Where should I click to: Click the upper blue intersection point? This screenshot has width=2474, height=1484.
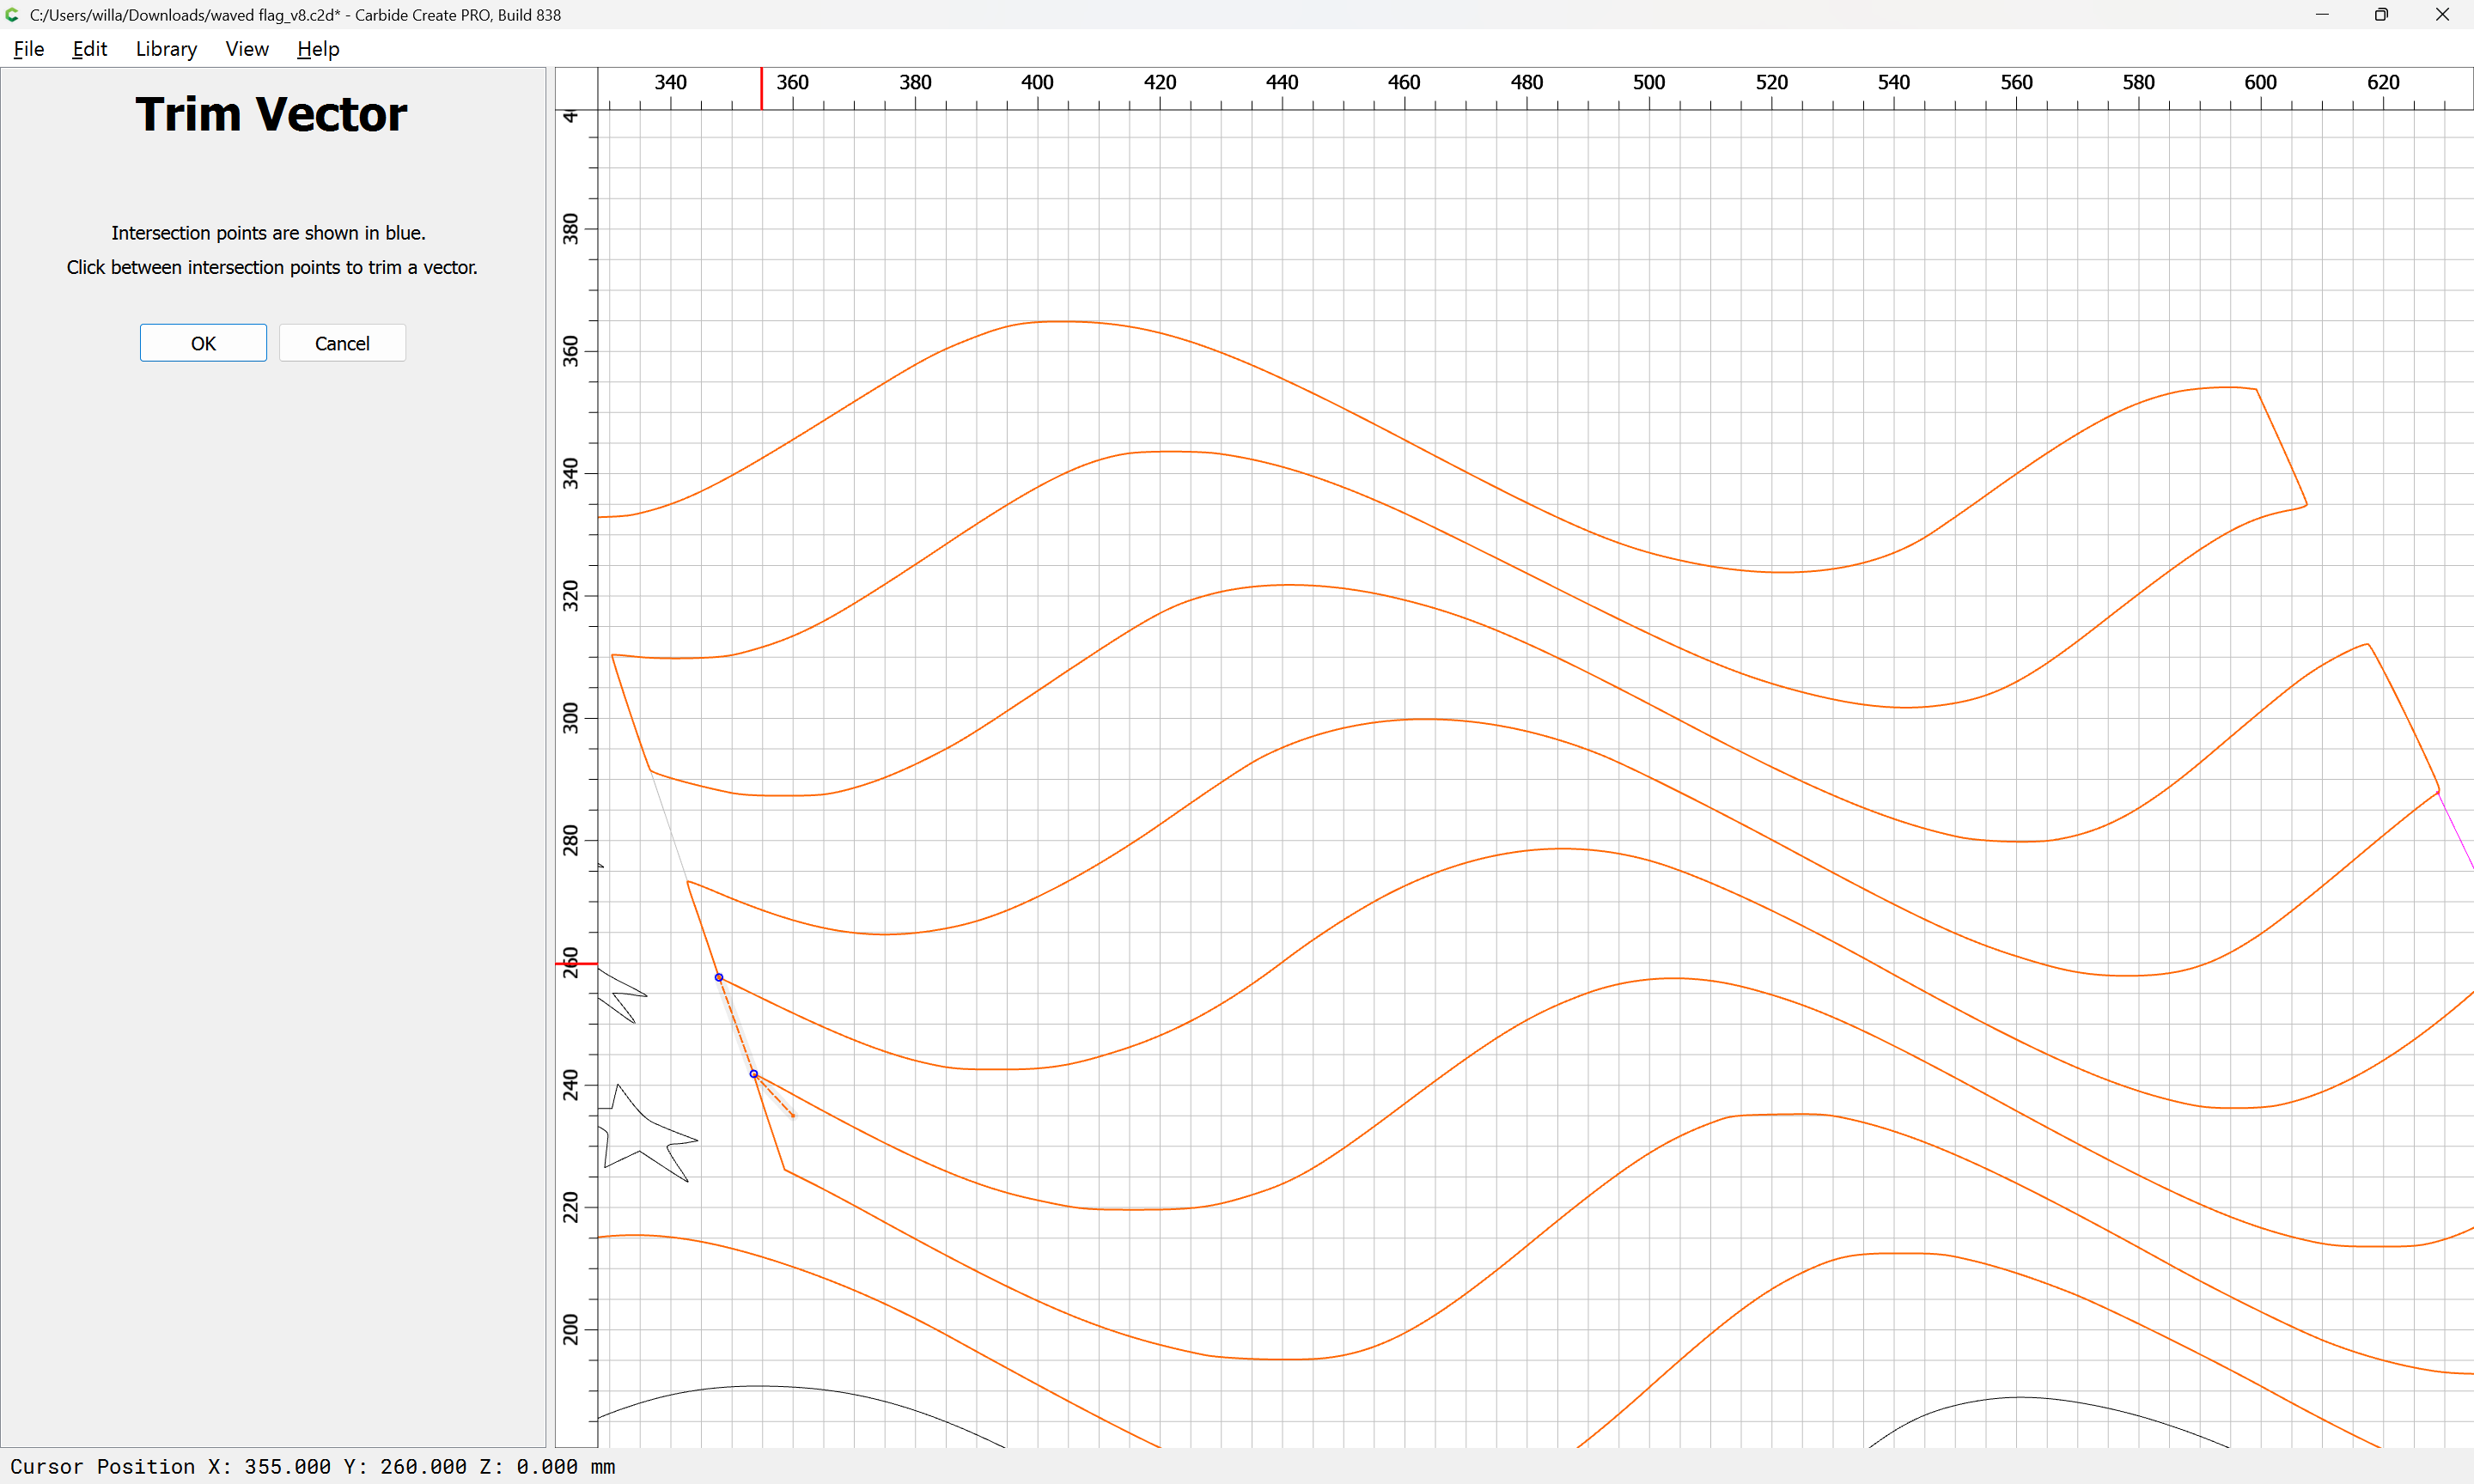click(719, 977)
